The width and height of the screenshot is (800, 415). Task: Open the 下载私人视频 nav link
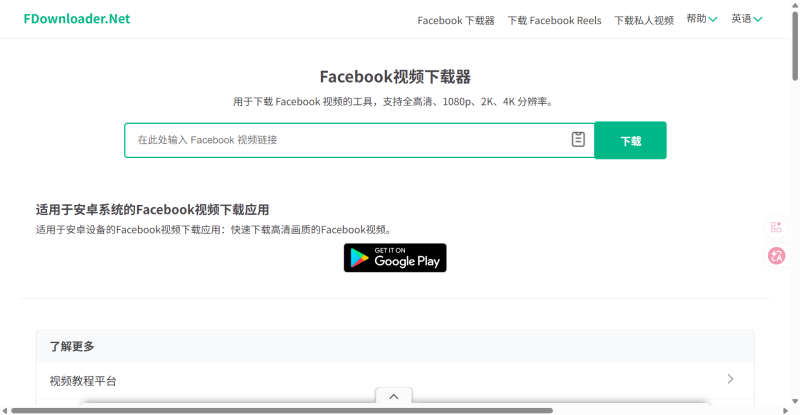point(644,20)
